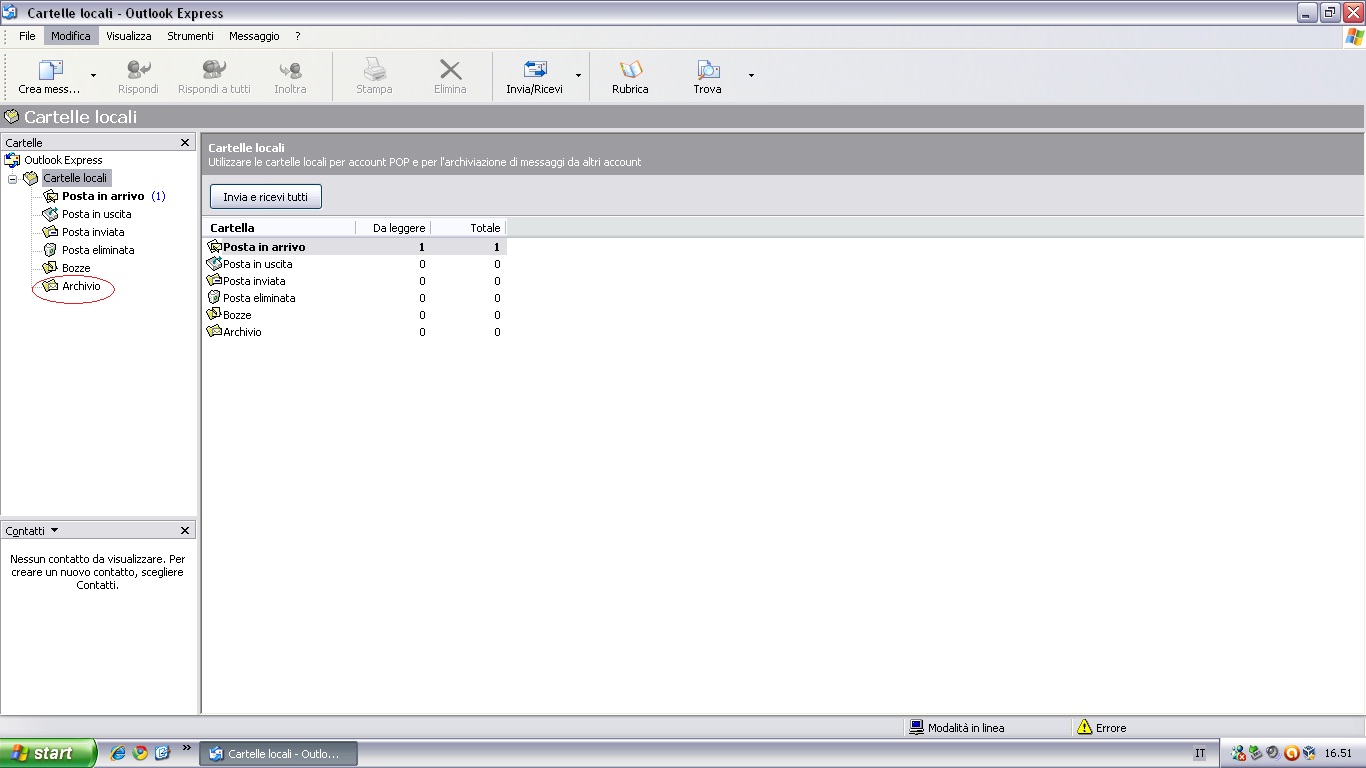Screen dimensions: 1366x768
Task: Select Archivio in folder tree
Action: [x=81, y=286]
